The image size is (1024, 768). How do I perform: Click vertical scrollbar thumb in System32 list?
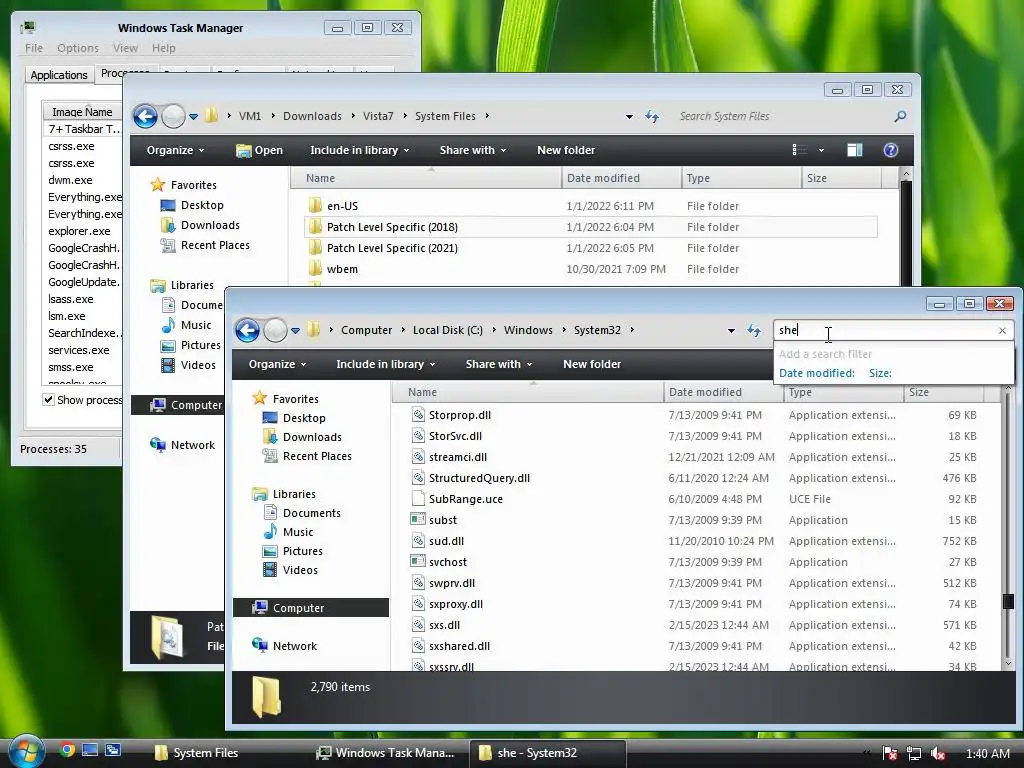coord(1008,601)
